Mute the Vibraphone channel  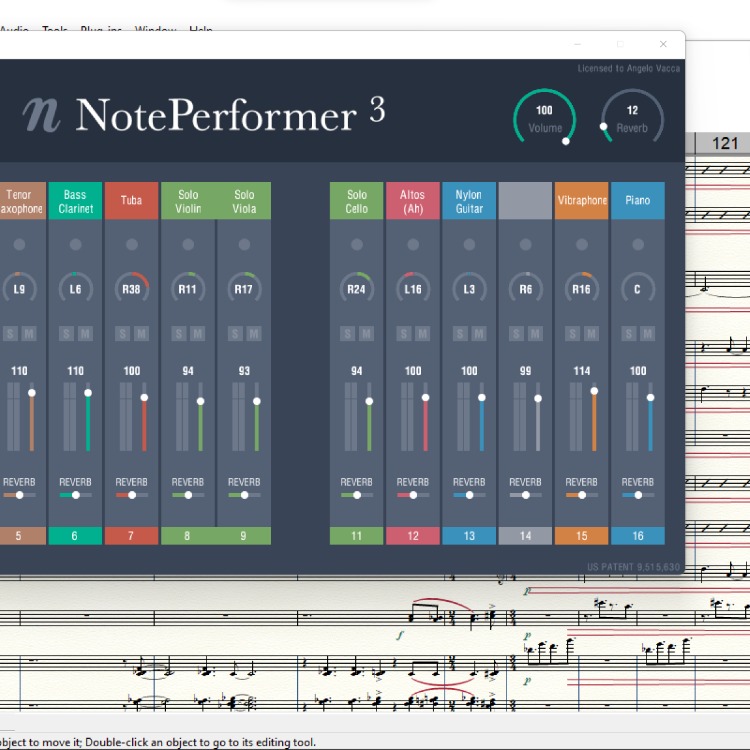click(591, 333)
